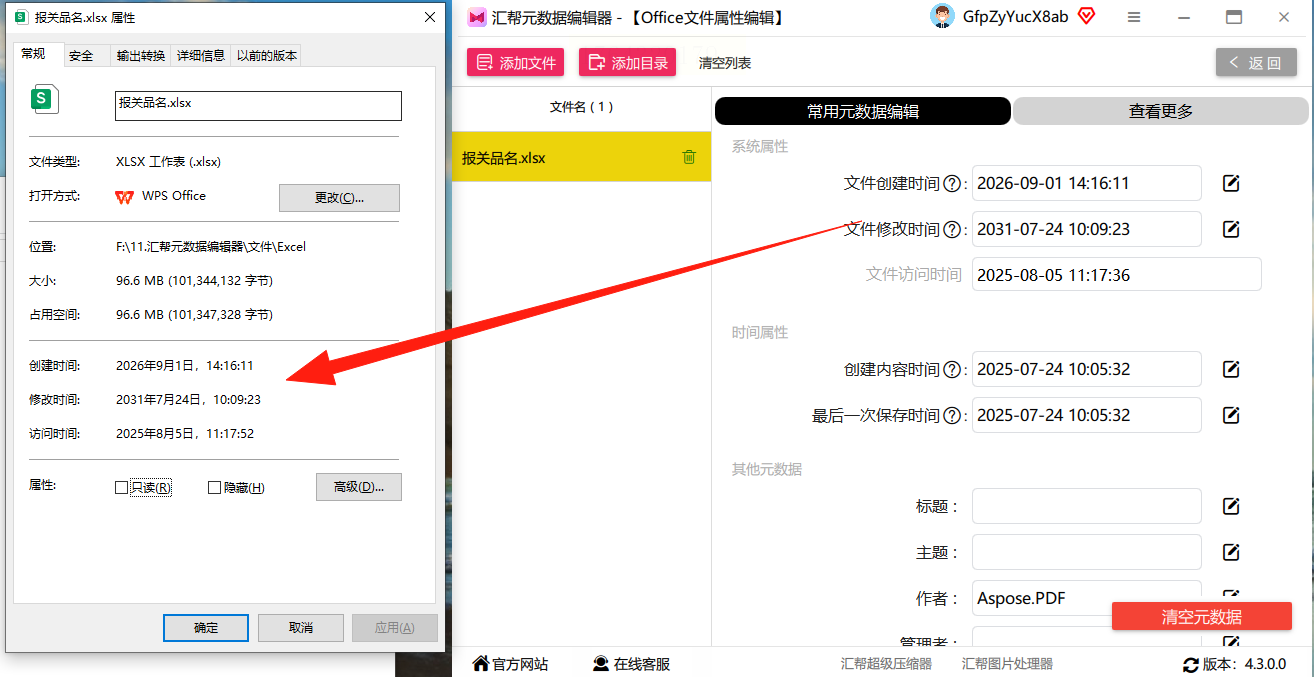Image resolution: width=1314 pixels, height=677 pixels.
Task: Toggle 隐藏 checkbox in properties dialog
Action: pos(214,488)
